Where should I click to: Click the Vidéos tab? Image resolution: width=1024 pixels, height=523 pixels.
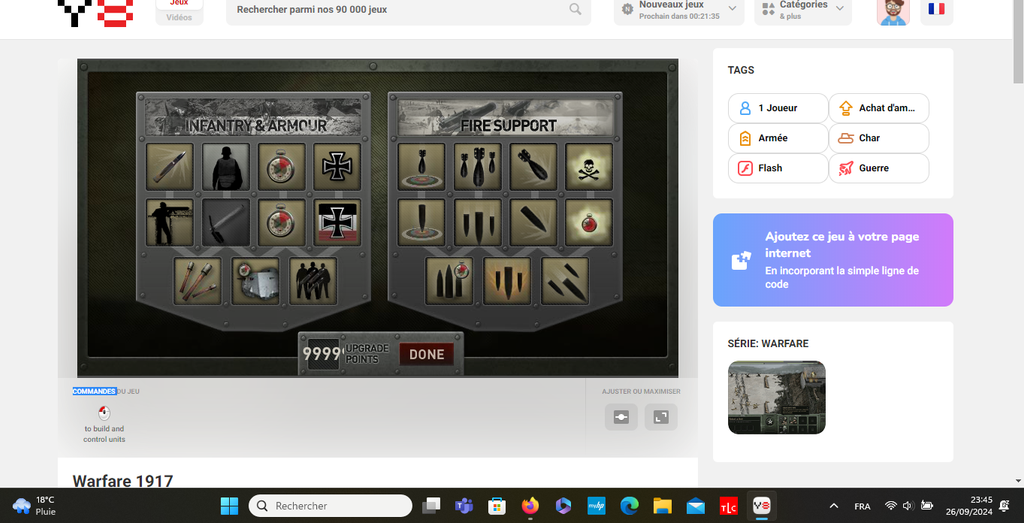tap(179, 17)
